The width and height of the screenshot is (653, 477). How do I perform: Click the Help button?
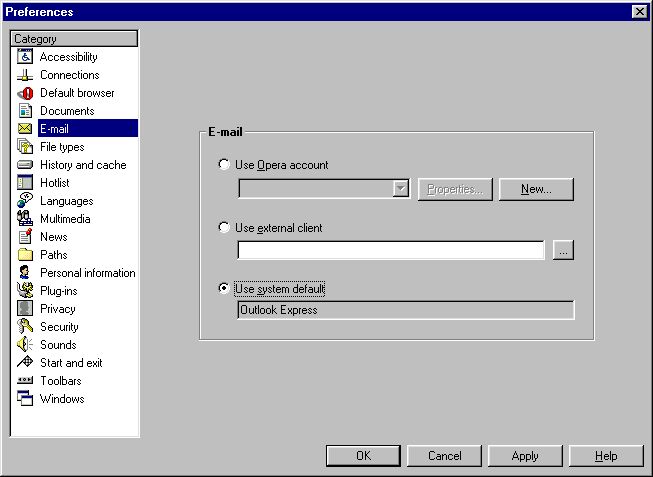[606, 456]
